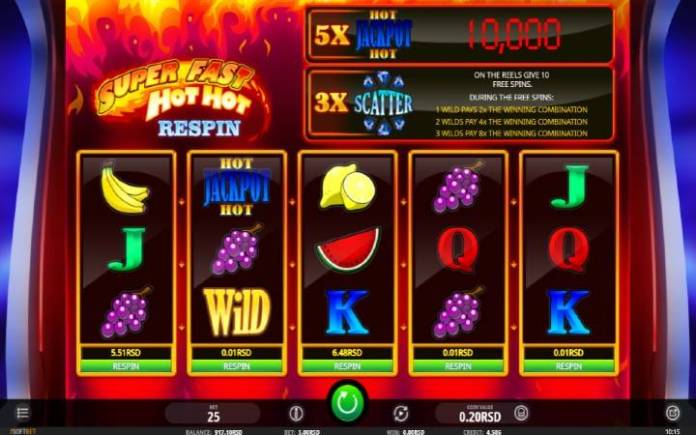Click the Respin button under second reel

[237, 366]
